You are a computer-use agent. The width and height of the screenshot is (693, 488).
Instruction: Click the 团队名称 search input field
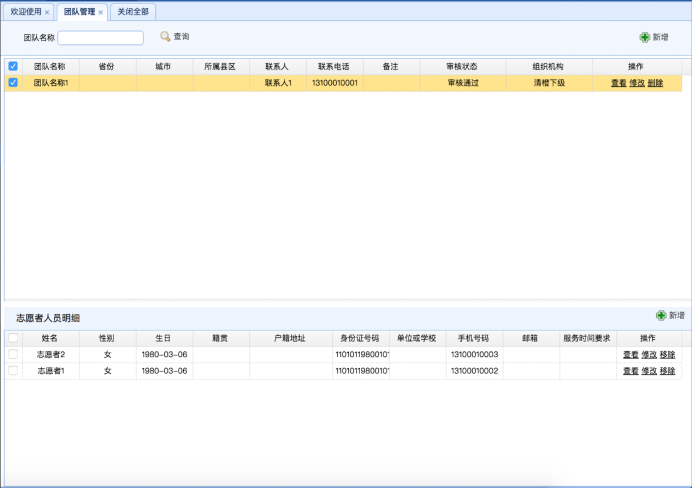(x=100, y=38)
